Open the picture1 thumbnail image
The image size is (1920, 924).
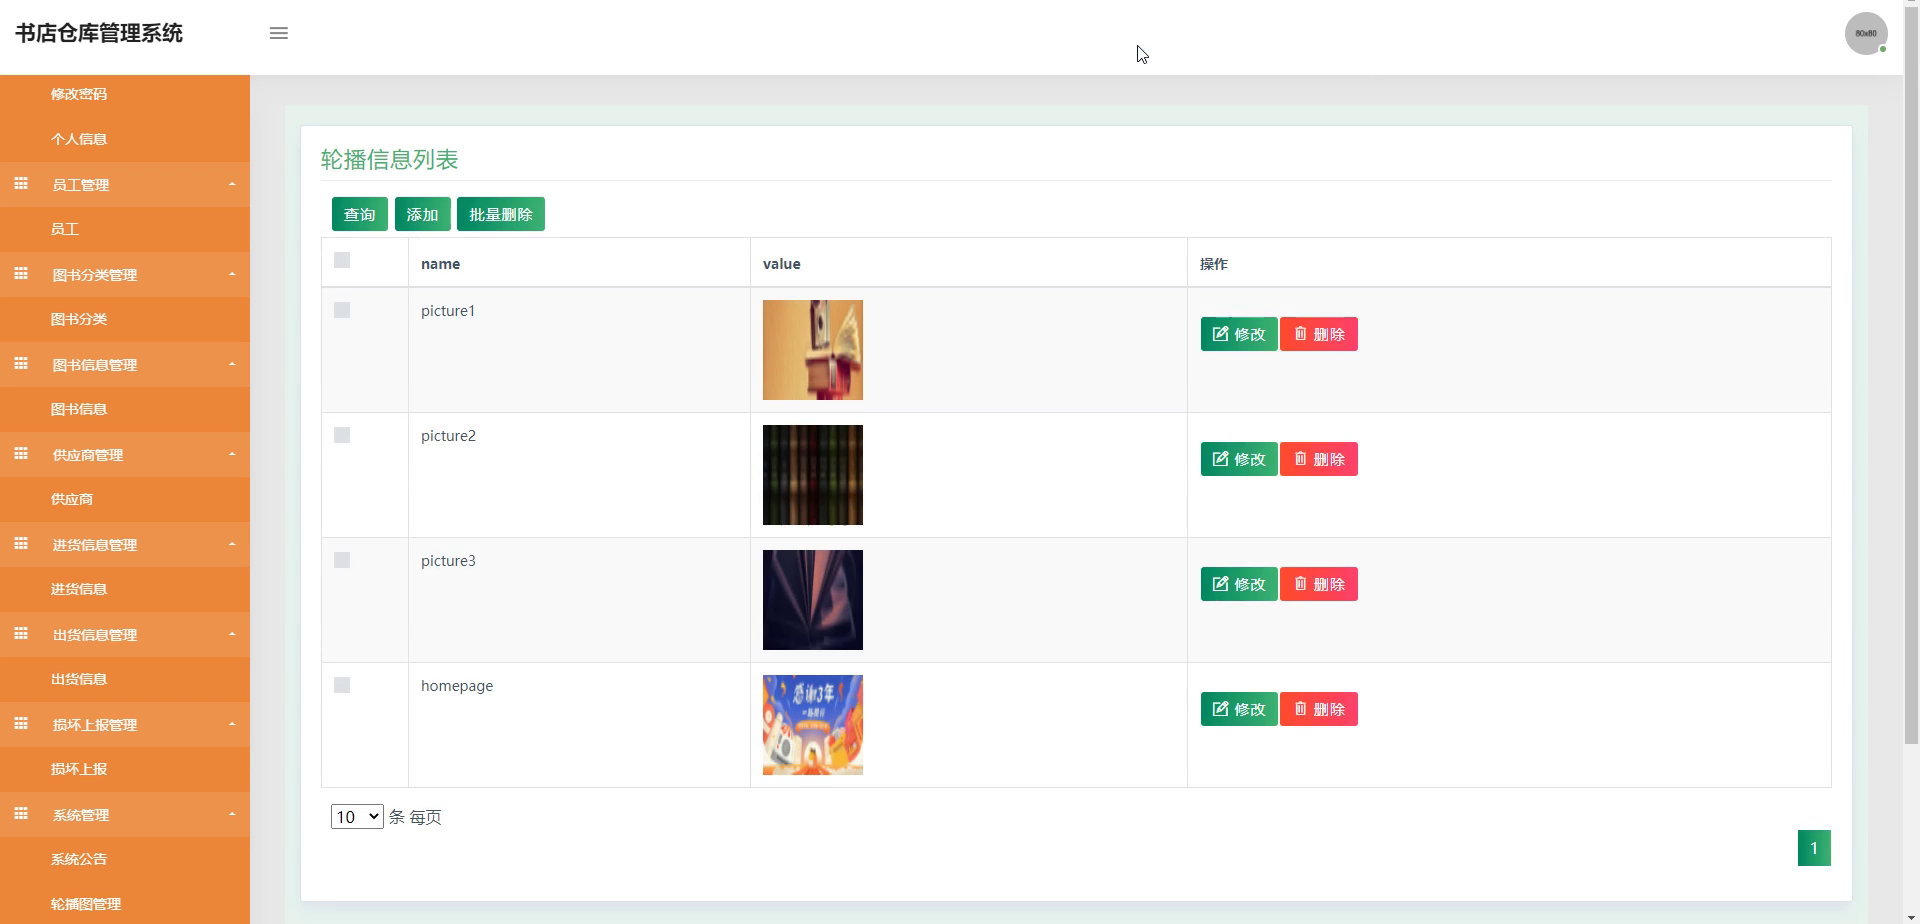point(813,350)
